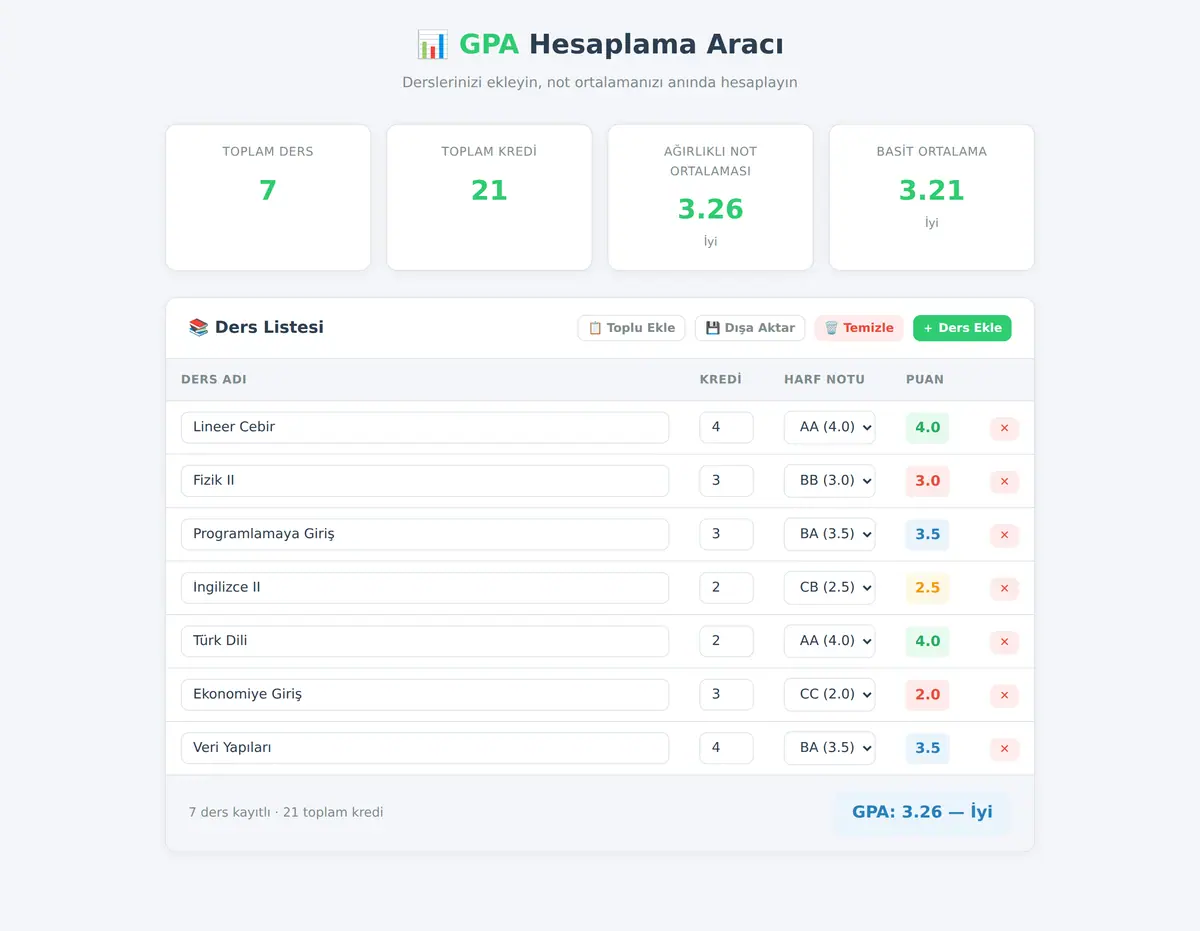Image resolution: width=1200 pixels, height=931 pixels.
Task: Delete the Programlamaya Giriş row
Action: point(1004,535)
